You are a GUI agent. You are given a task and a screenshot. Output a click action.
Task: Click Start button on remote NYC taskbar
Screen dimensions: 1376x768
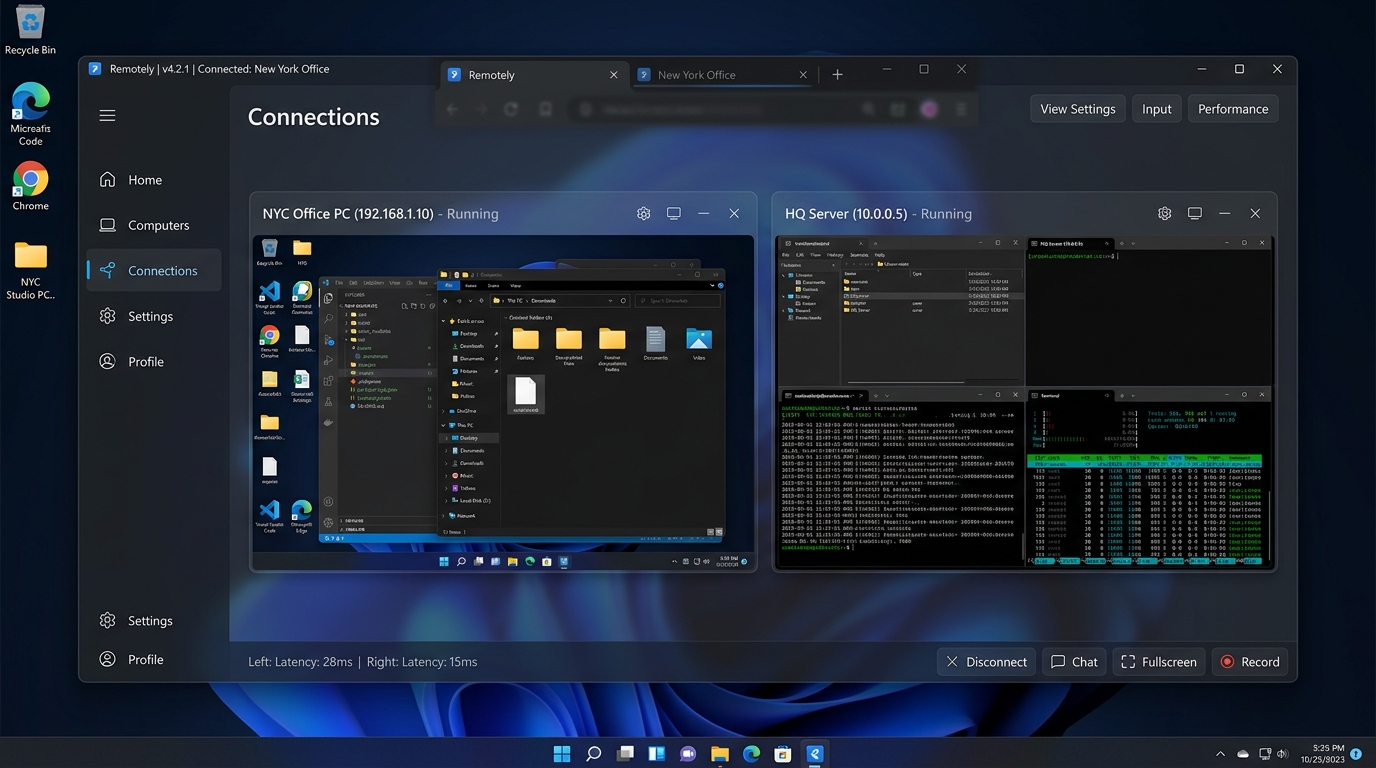pyautogui.click(x=443, y=562)
